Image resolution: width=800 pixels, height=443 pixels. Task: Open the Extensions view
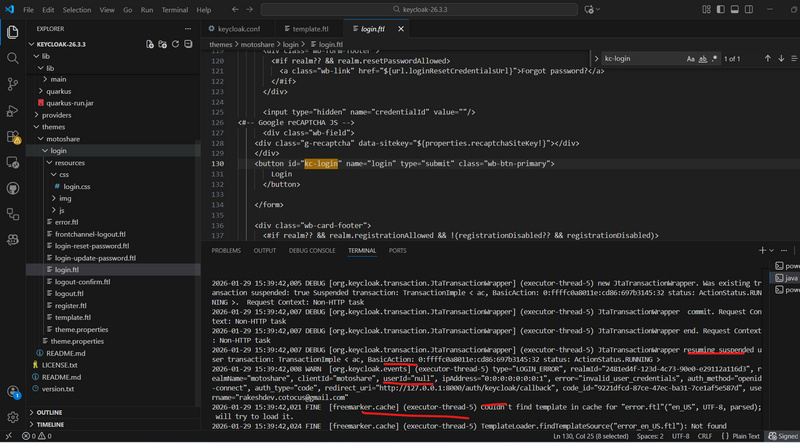tap(13, 136)
